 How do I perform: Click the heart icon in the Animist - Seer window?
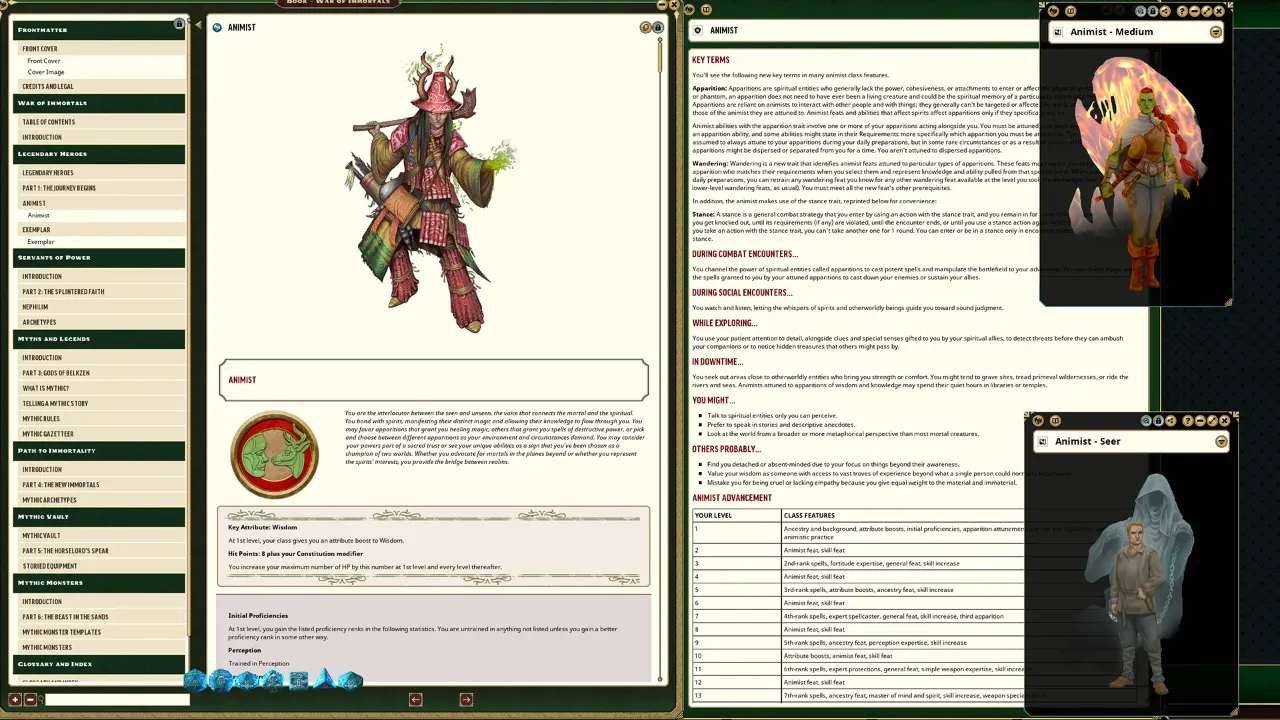click(1039, 421)
